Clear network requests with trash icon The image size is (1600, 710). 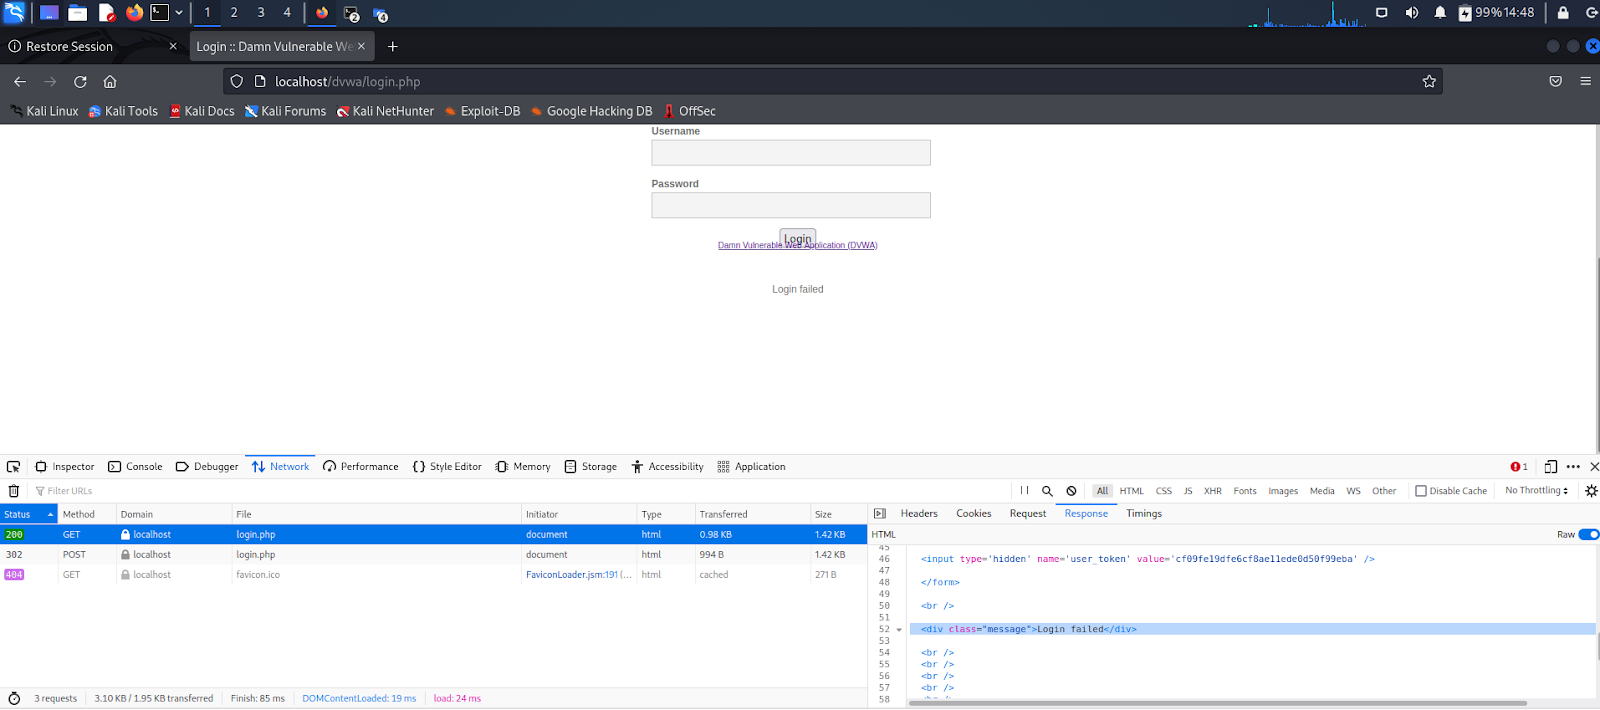[14, 491]
